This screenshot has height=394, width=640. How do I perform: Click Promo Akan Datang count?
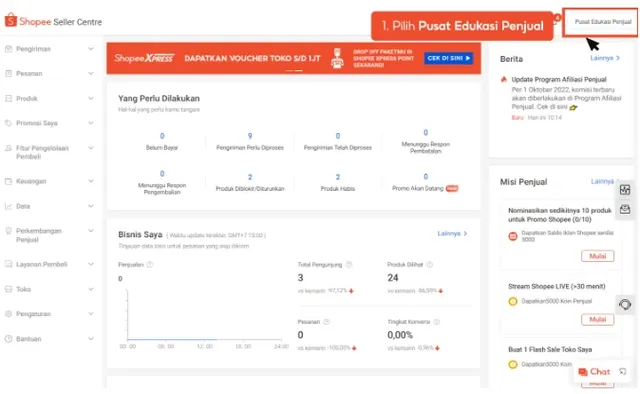click(426, 177)
